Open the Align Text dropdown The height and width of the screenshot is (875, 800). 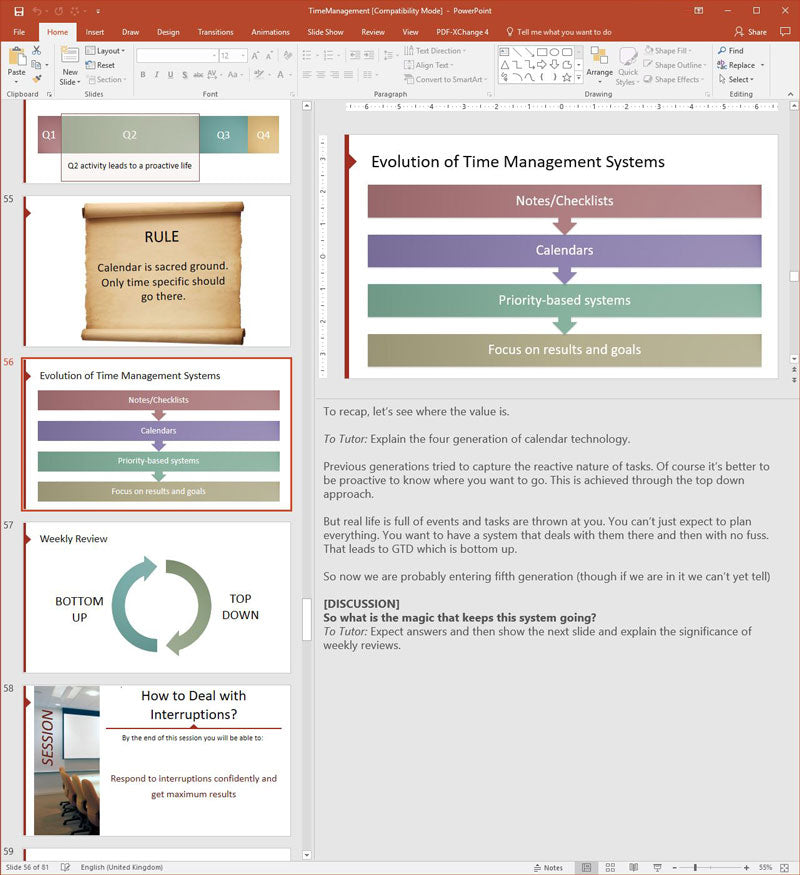tap(428, 65)
